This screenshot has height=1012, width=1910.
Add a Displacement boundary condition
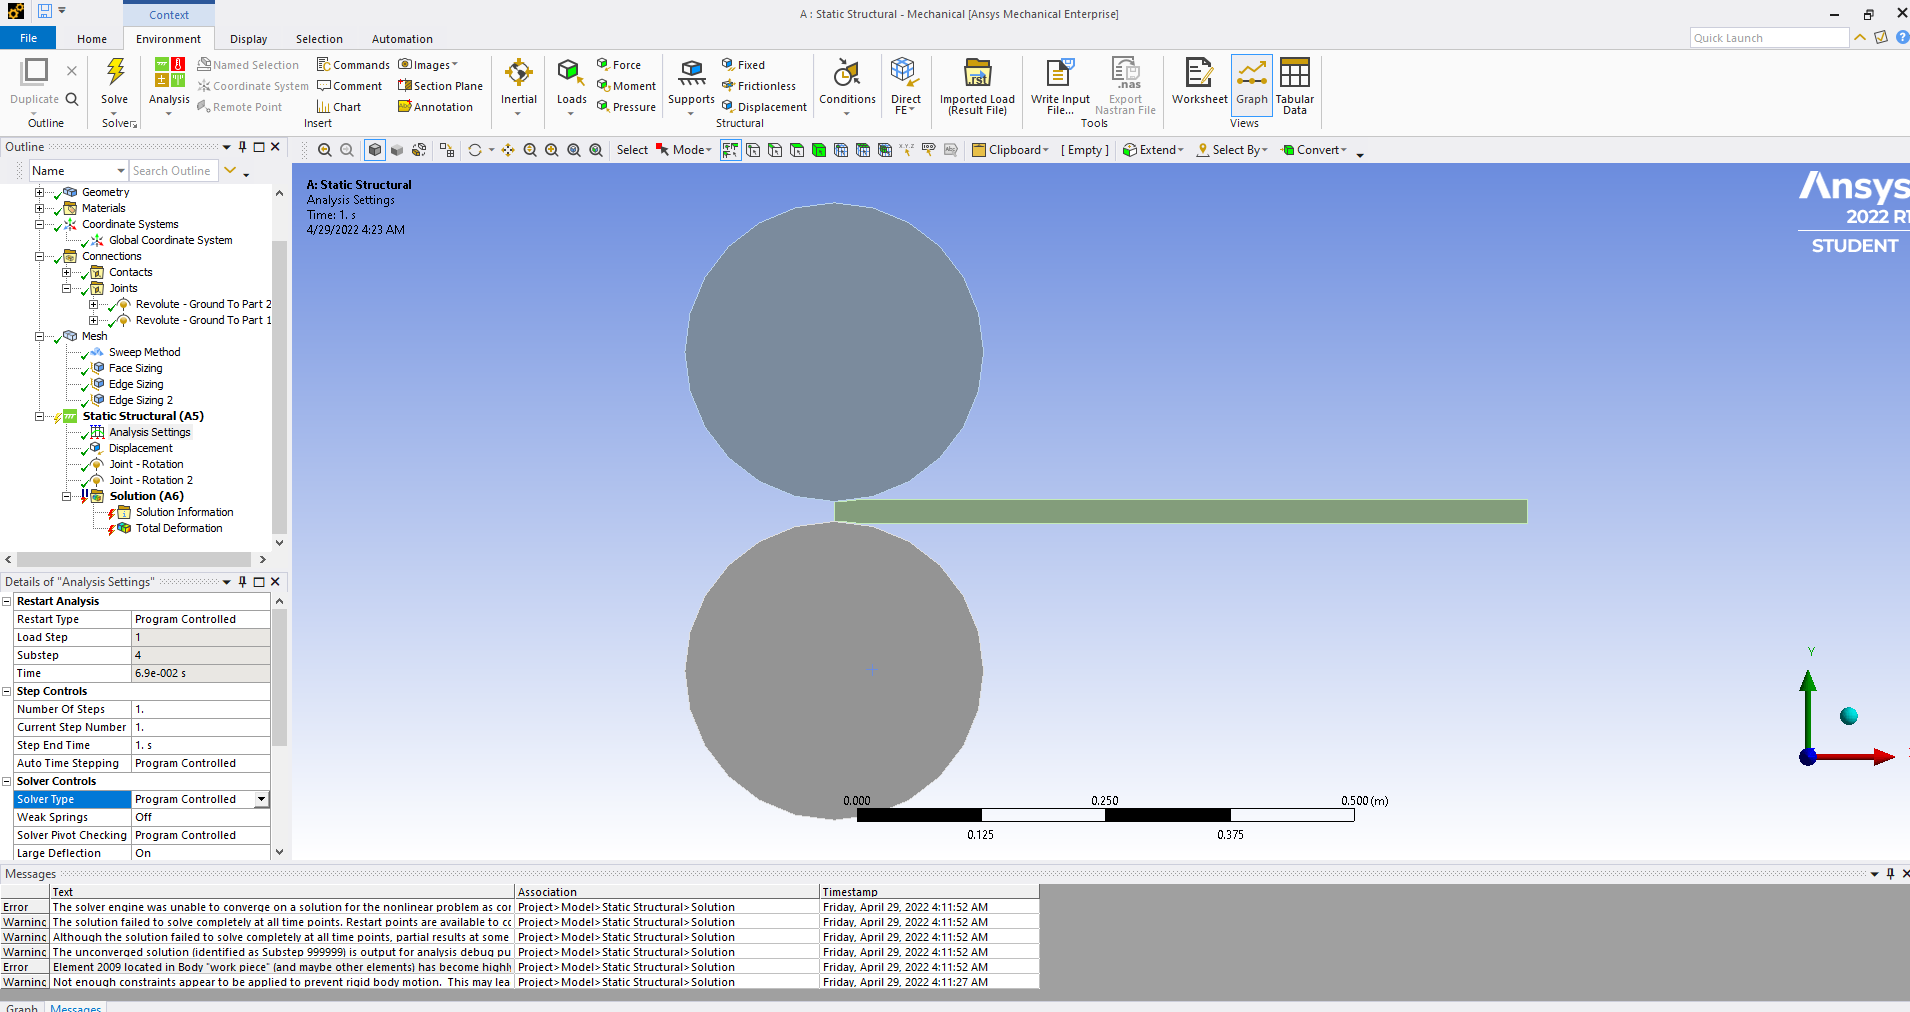point(764,107)
